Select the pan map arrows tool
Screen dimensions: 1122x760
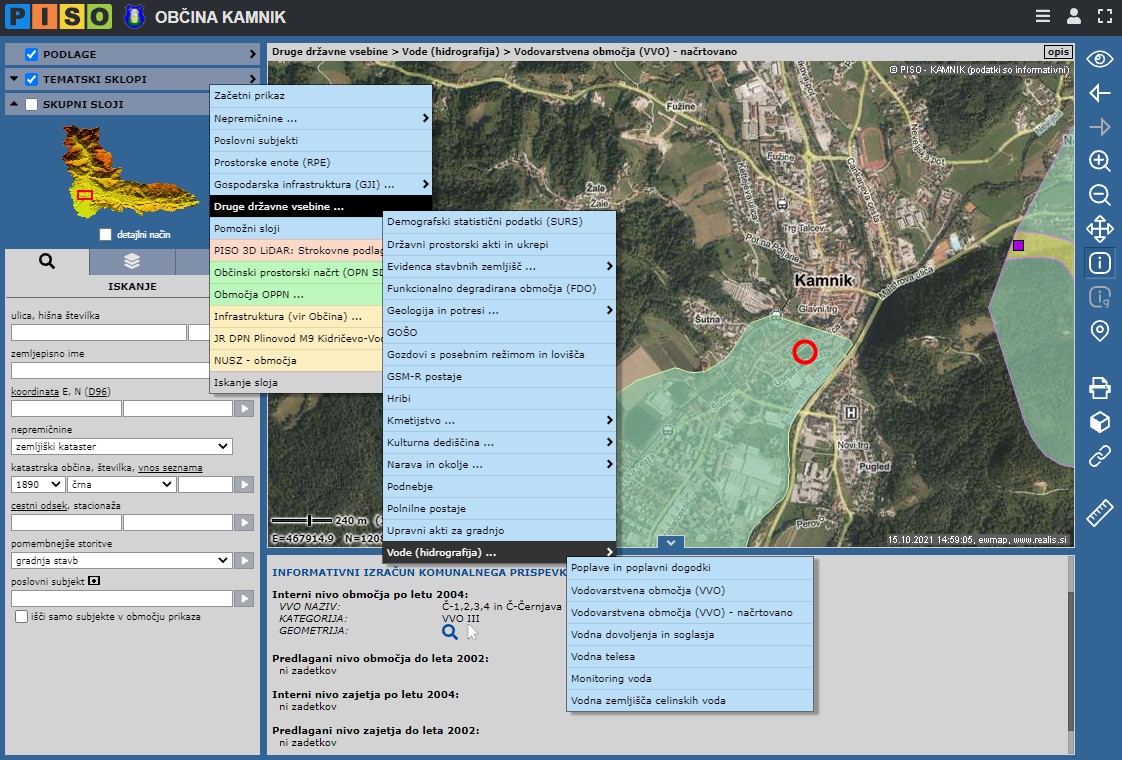(1099, 229)
